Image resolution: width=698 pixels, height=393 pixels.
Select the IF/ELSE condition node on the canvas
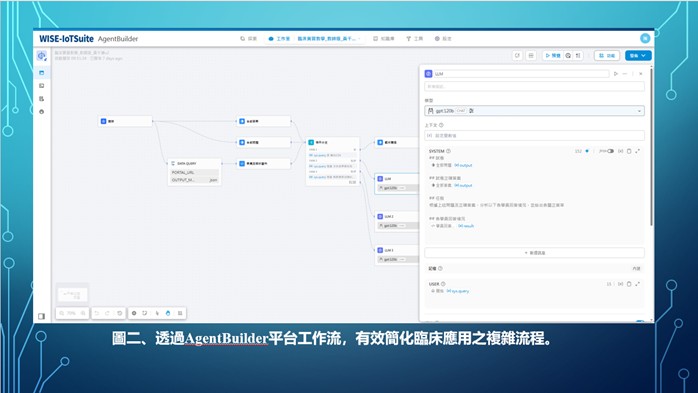(333, 161)
